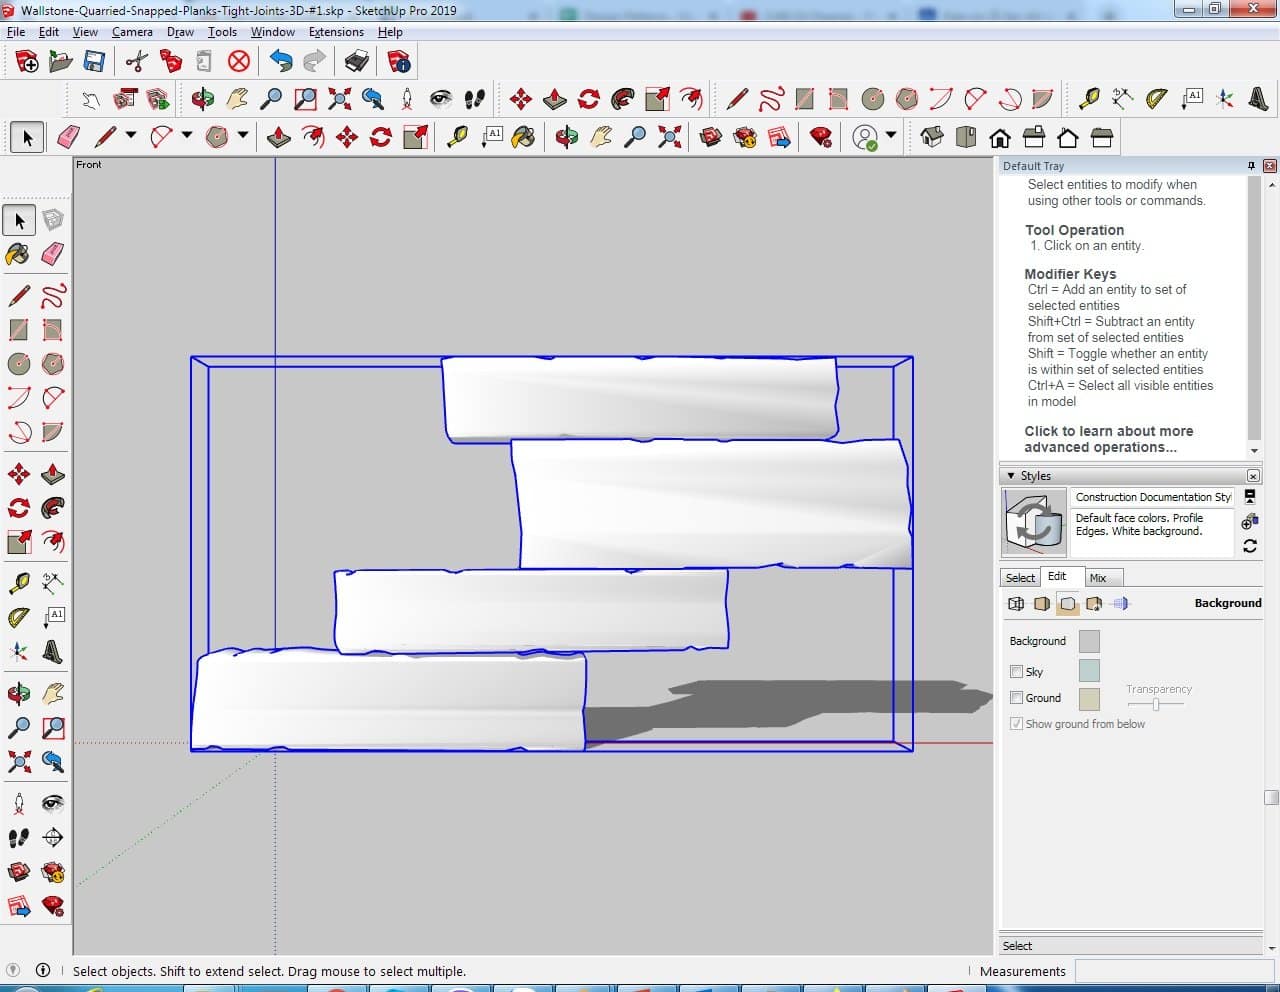1280x992 pixels.
Task: Select the Freehand tool in the top toolbar
Action: point(771,98)
